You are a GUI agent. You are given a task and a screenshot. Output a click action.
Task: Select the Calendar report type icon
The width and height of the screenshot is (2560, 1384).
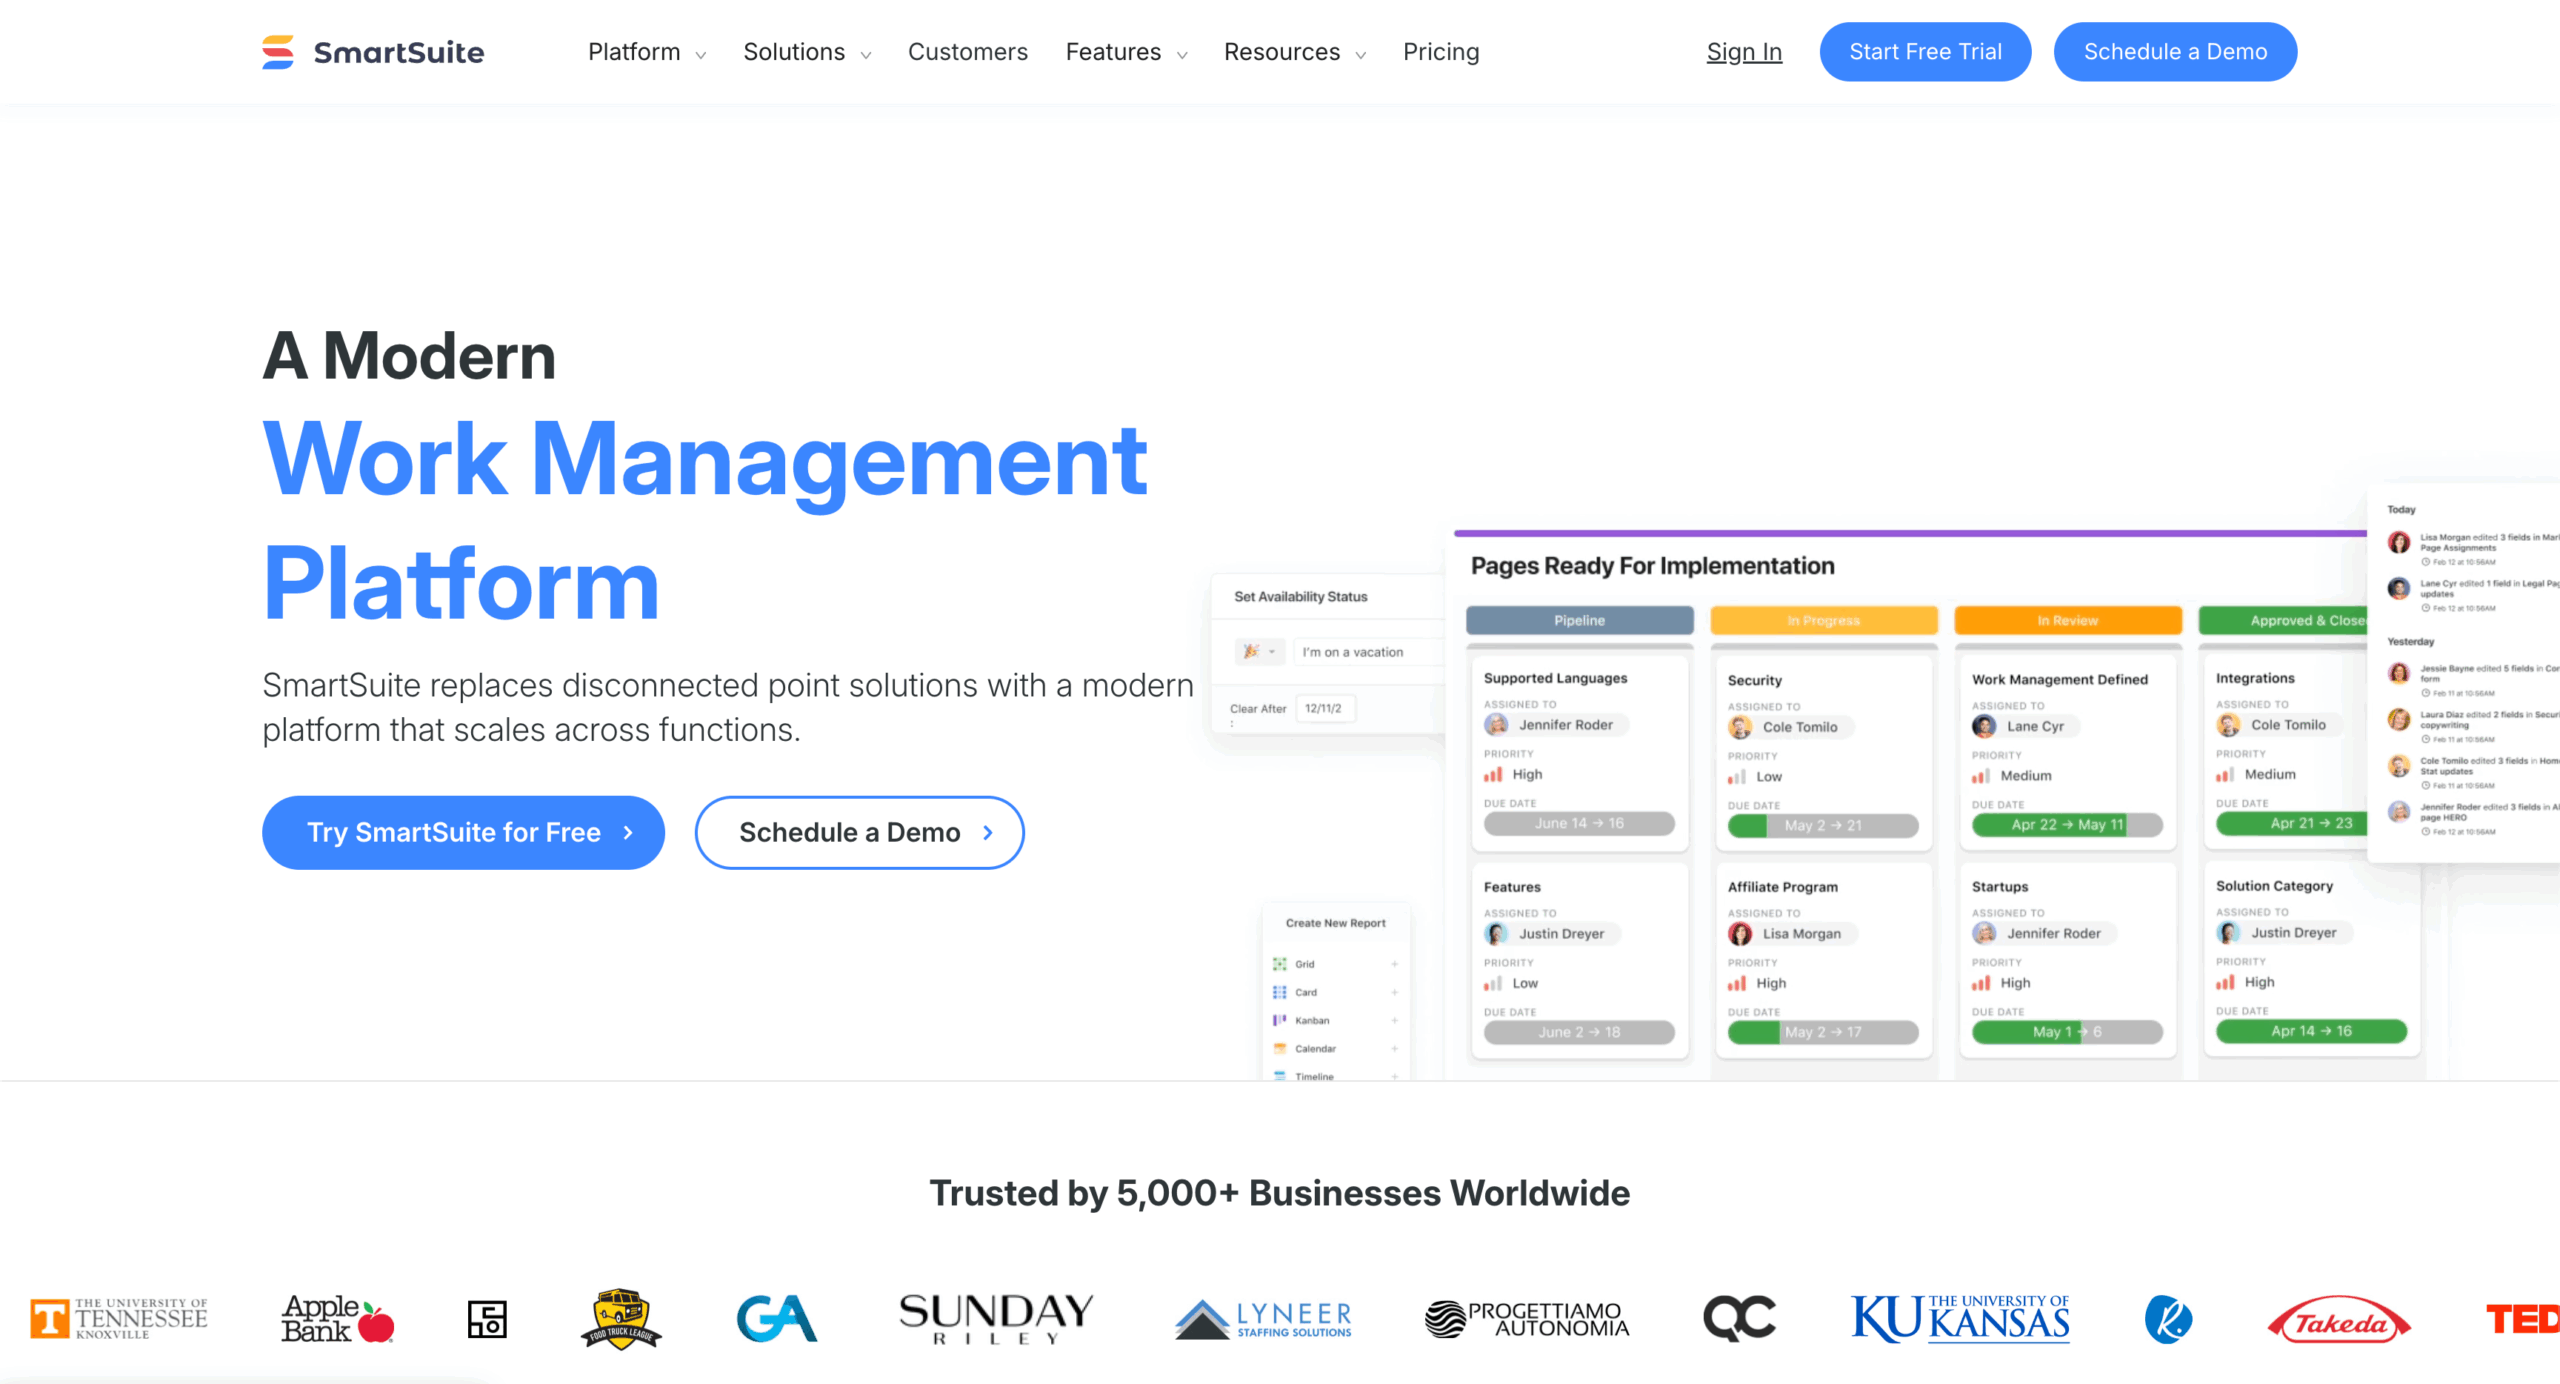1280,1048
